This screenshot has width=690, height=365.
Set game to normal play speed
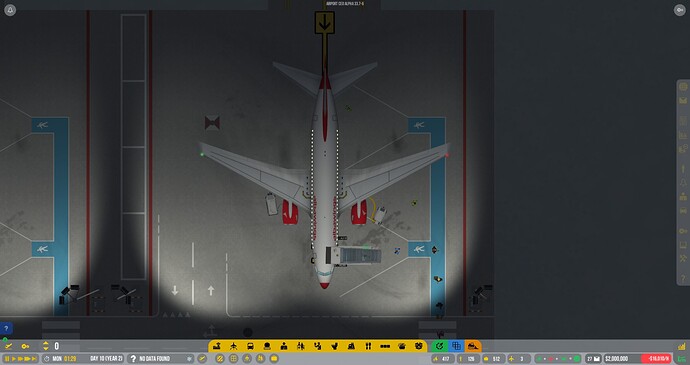point(14,359)
